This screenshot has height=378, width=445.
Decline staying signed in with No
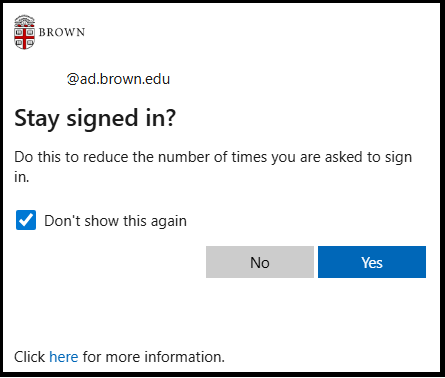pos(260,262)
